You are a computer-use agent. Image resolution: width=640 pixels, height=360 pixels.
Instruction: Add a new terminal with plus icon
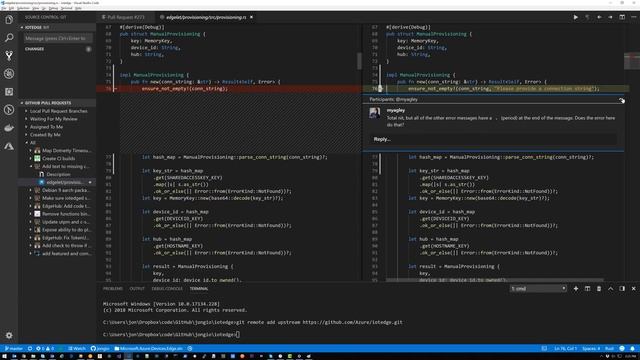tap(576, 289)
